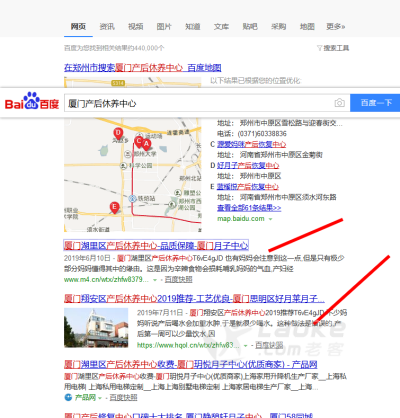Expand dropdown arrow next to map.baidu.com

pyautogui.click(x=270, y=219)
